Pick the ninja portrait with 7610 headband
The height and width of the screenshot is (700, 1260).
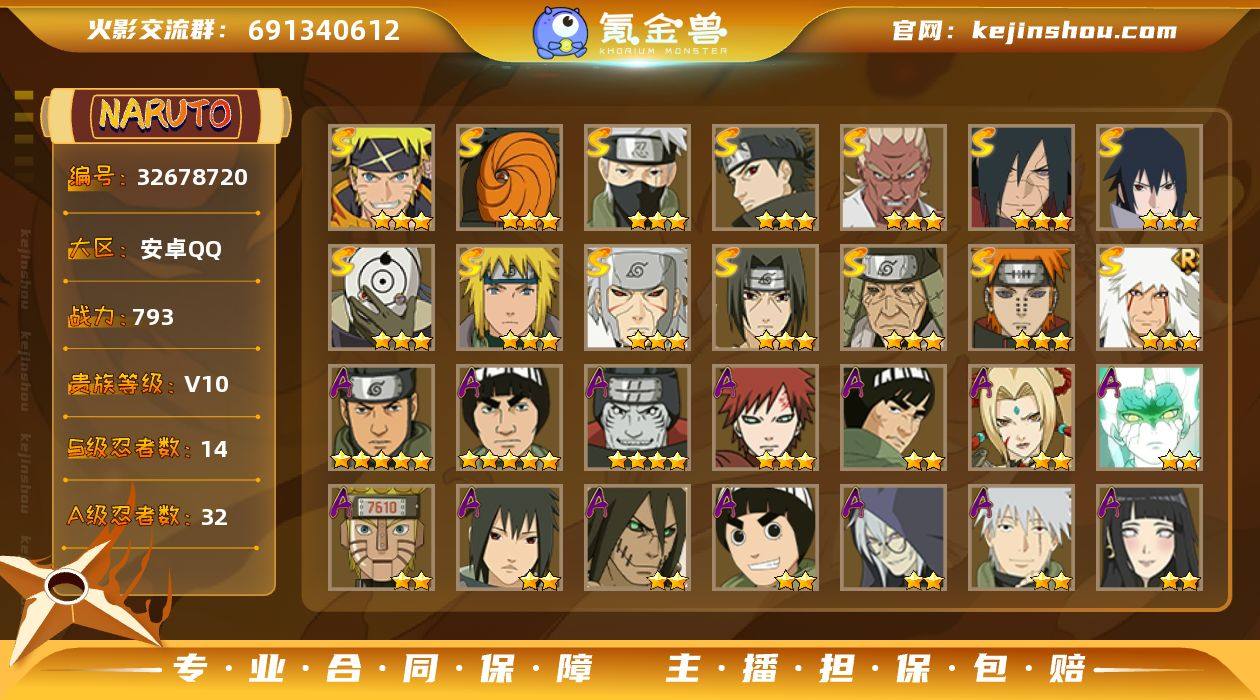382,538
